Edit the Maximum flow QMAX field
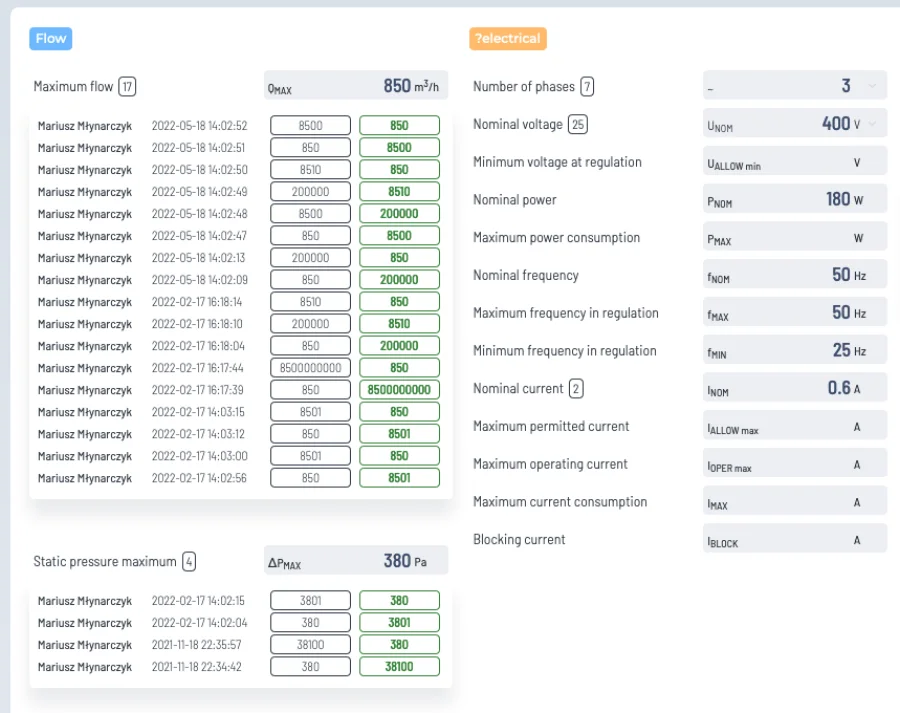 tap(356, 86)
